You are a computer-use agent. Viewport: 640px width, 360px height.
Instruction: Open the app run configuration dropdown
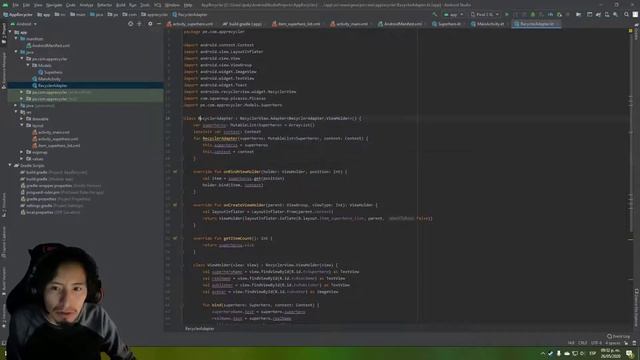453,14
